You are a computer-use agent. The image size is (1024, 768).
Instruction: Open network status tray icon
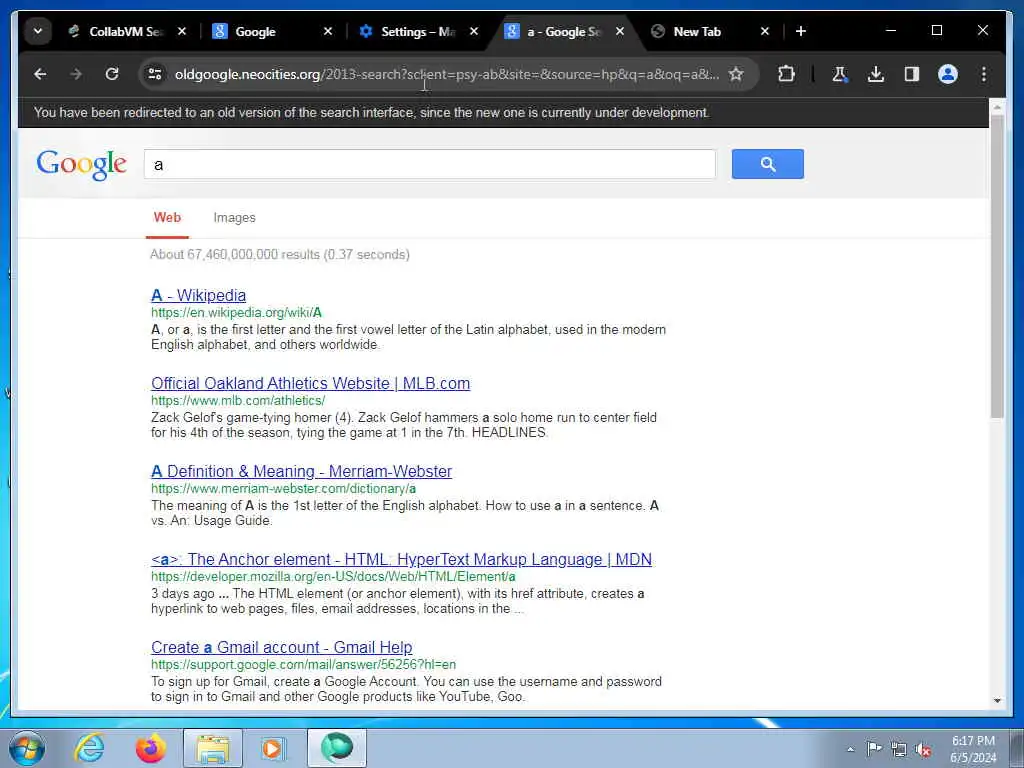[899, 749]
